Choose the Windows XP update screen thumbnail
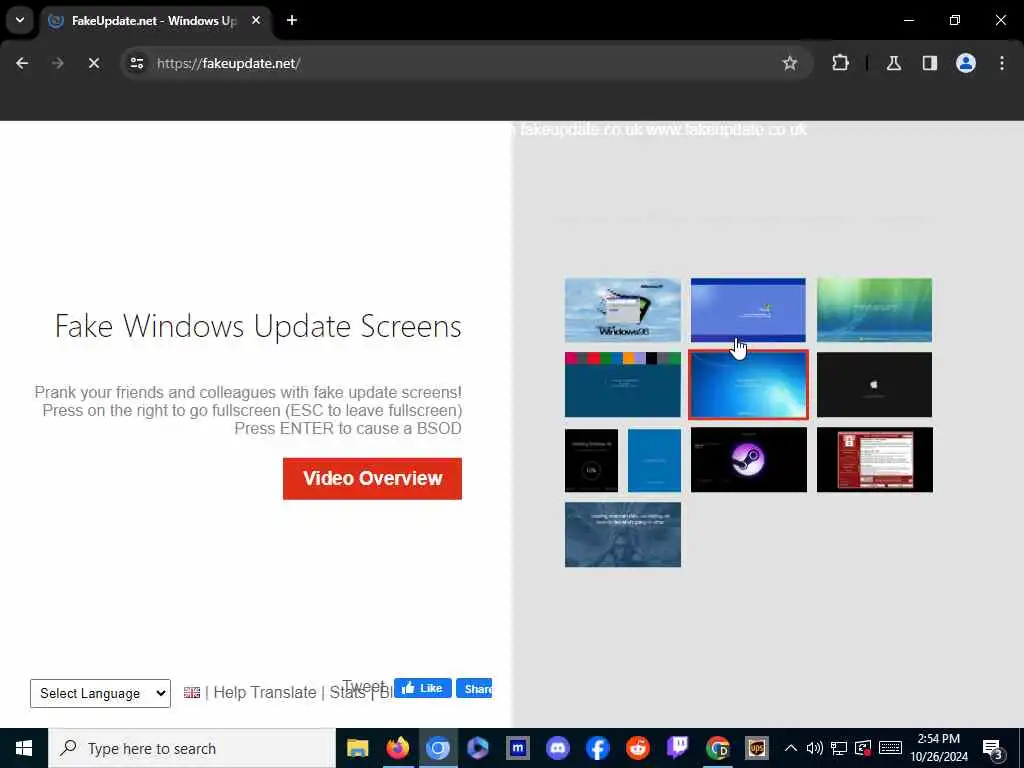The width and height of the screenshot is (1024, 768). click(x=748, y=310)
